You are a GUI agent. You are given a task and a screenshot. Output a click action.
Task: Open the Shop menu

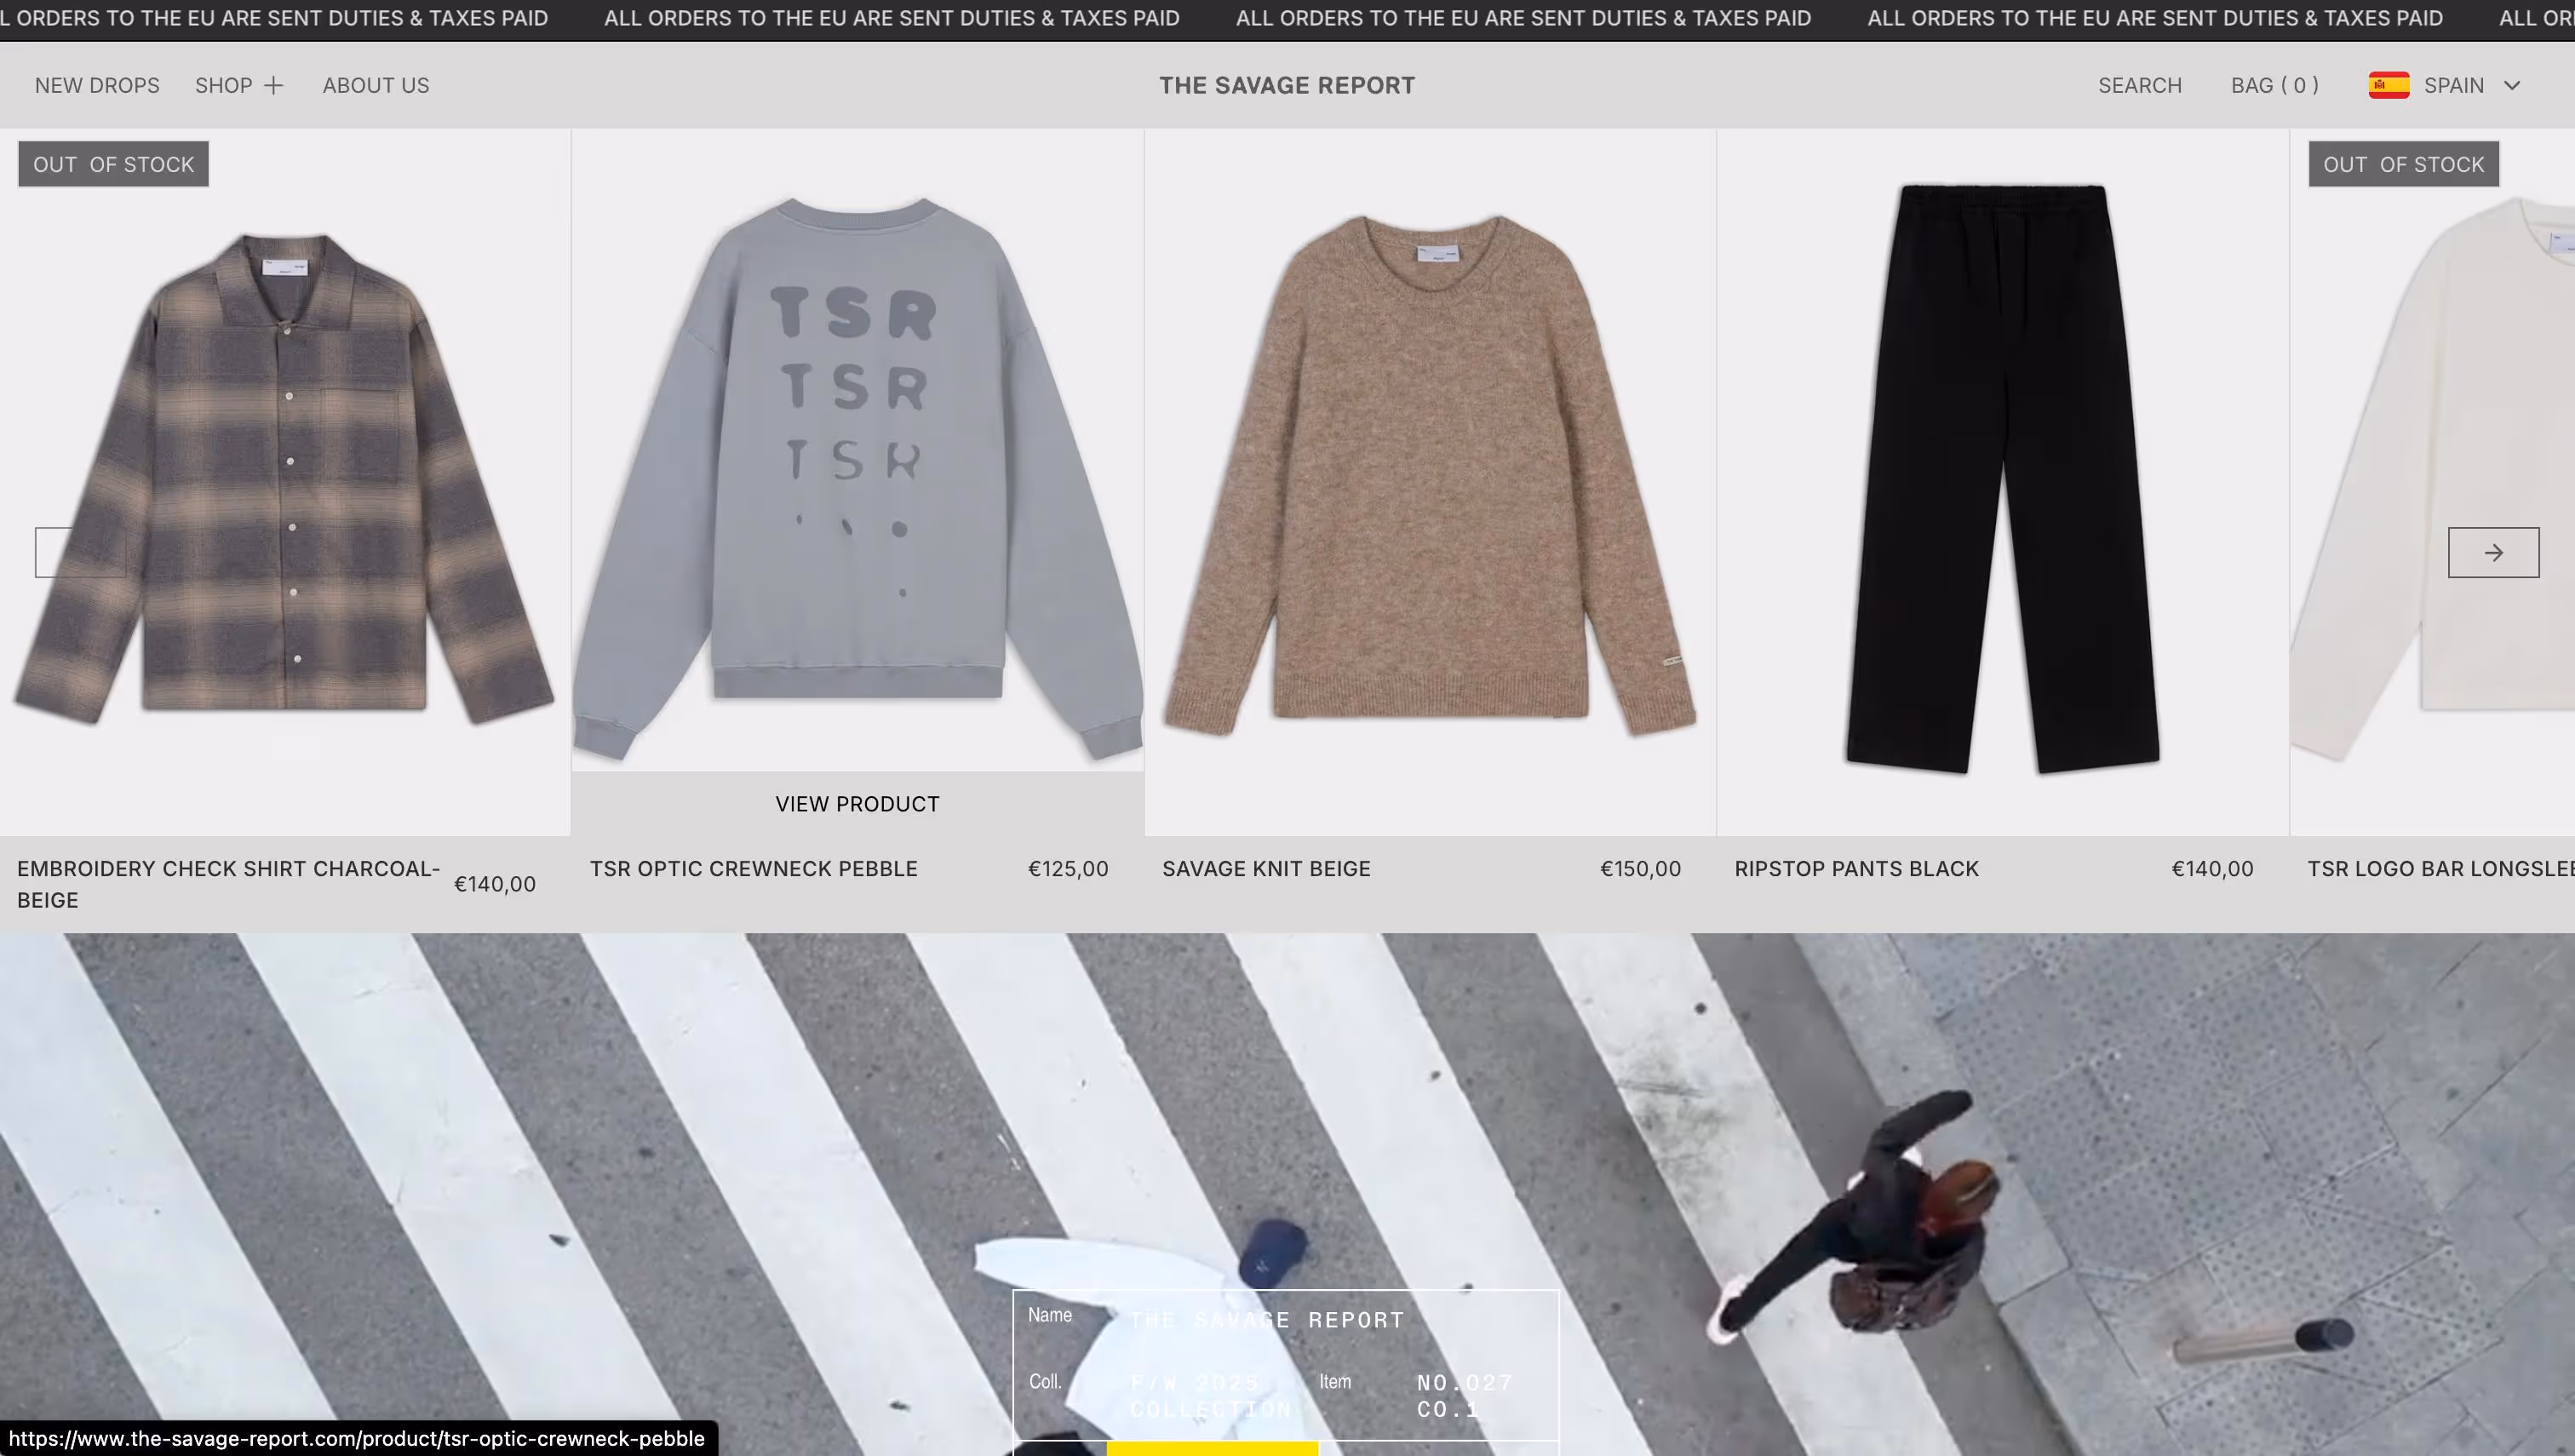[224, 86]
